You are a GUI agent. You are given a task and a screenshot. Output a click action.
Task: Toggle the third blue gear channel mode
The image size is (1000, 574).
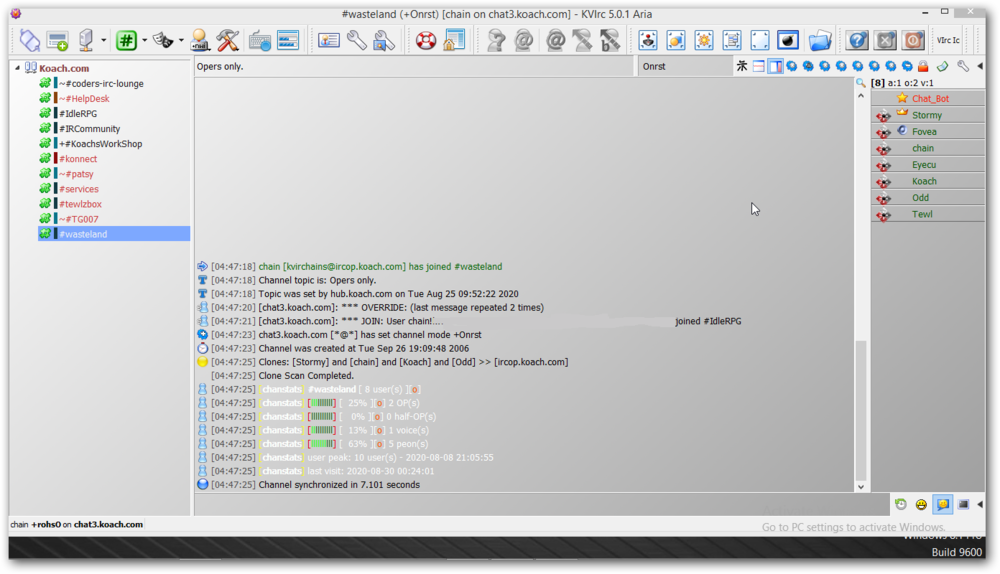coord(825,66)
